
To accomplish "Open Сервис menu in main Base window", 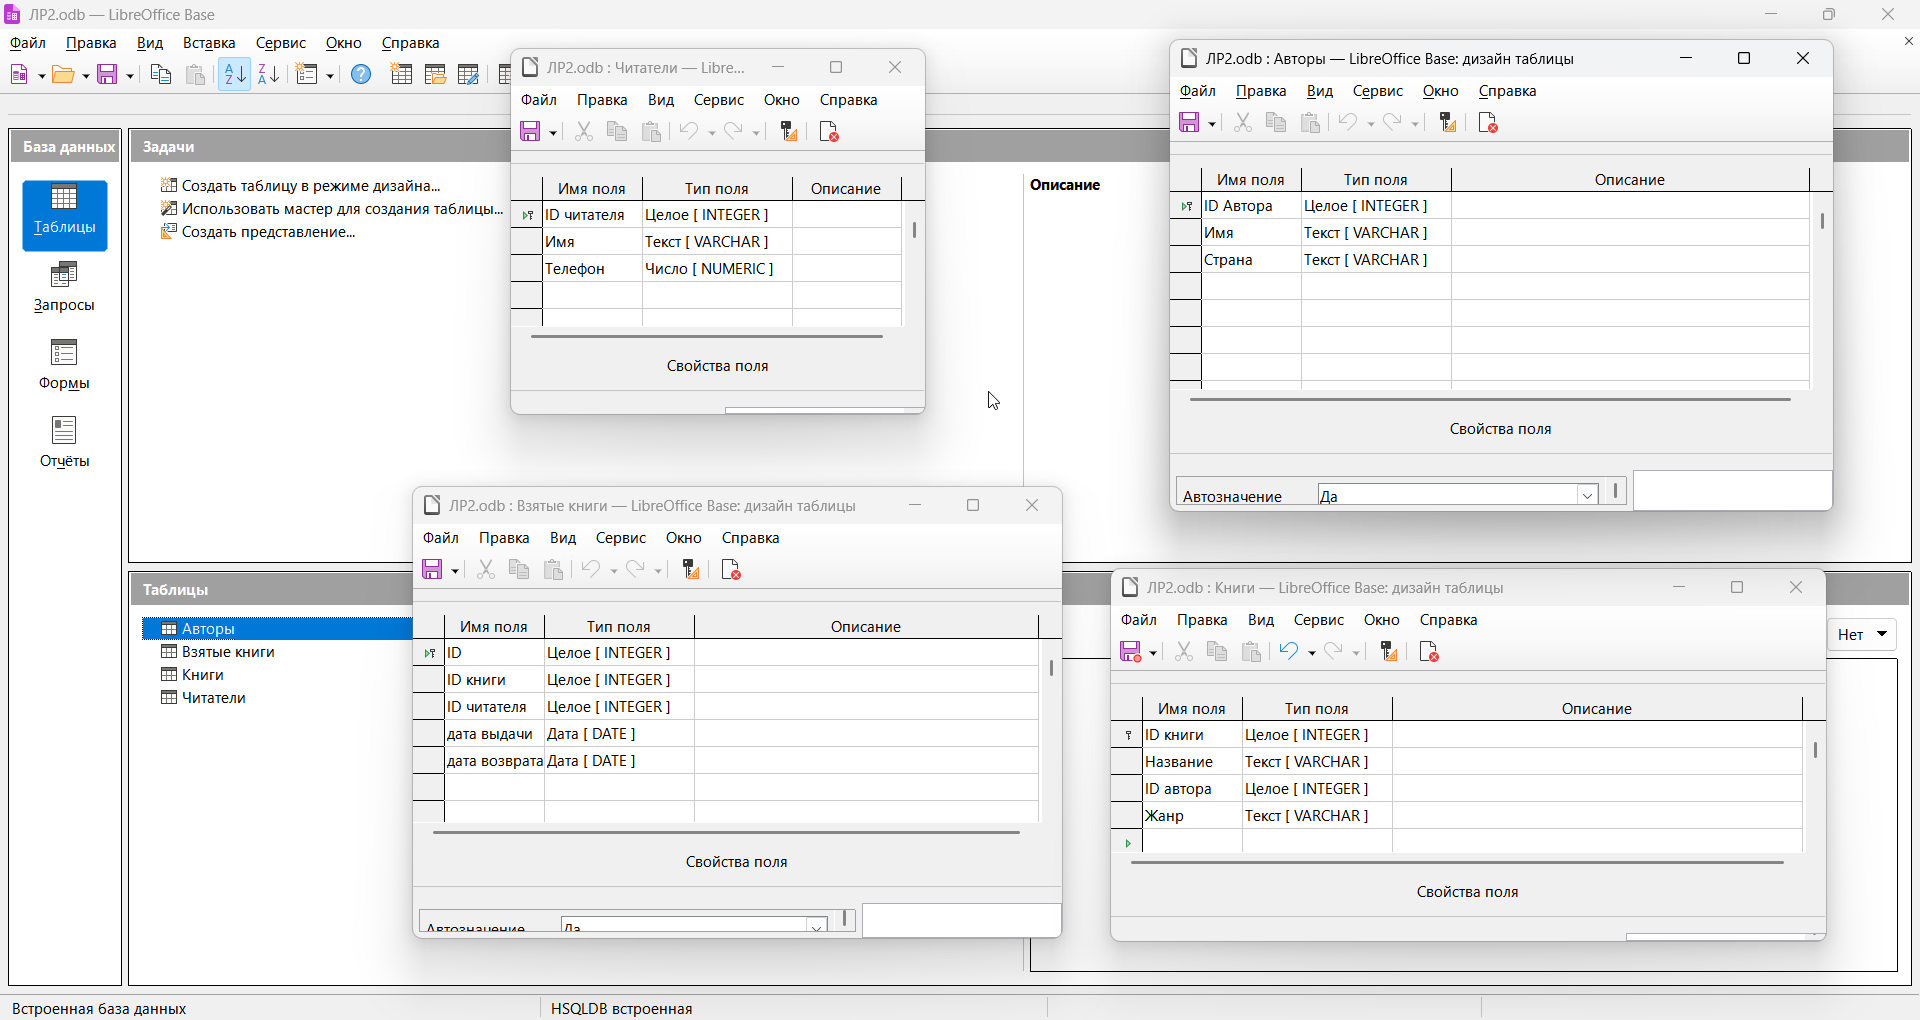I will click(x=281, y=43).
